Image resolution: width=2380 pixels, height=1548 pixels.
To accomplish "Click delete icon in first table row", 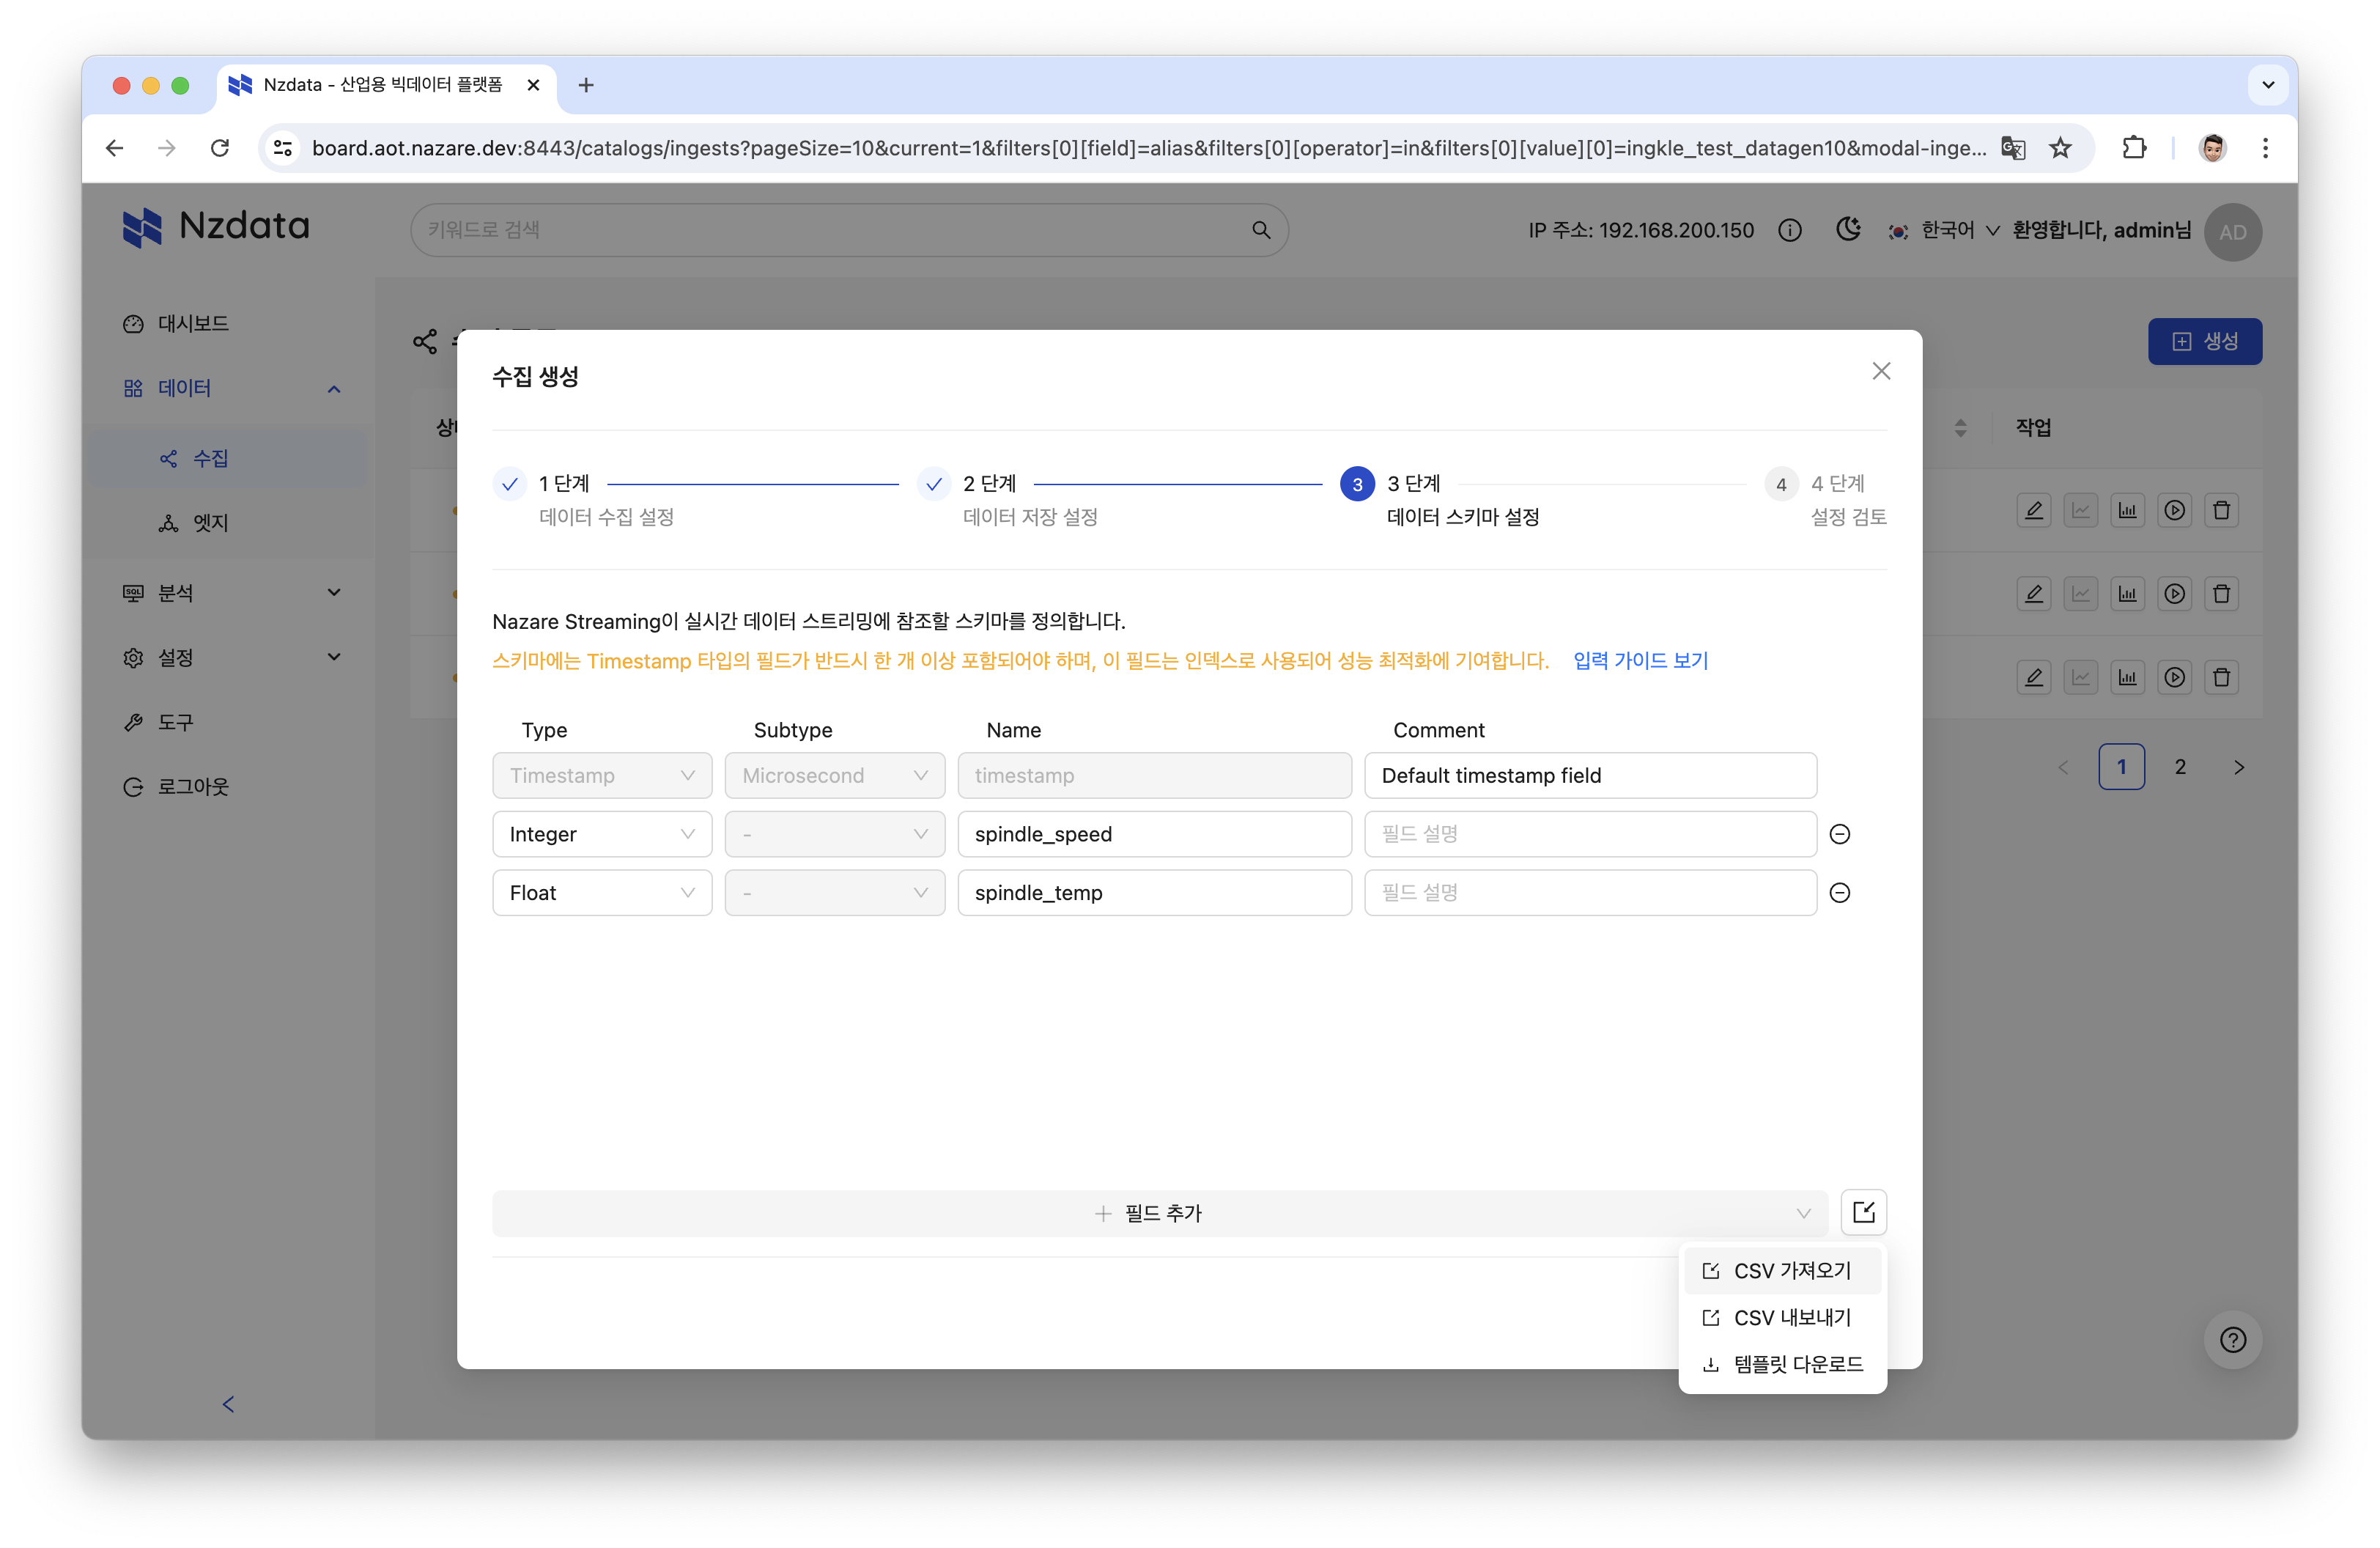I will pyautogui.click(x=2221, y=510).
